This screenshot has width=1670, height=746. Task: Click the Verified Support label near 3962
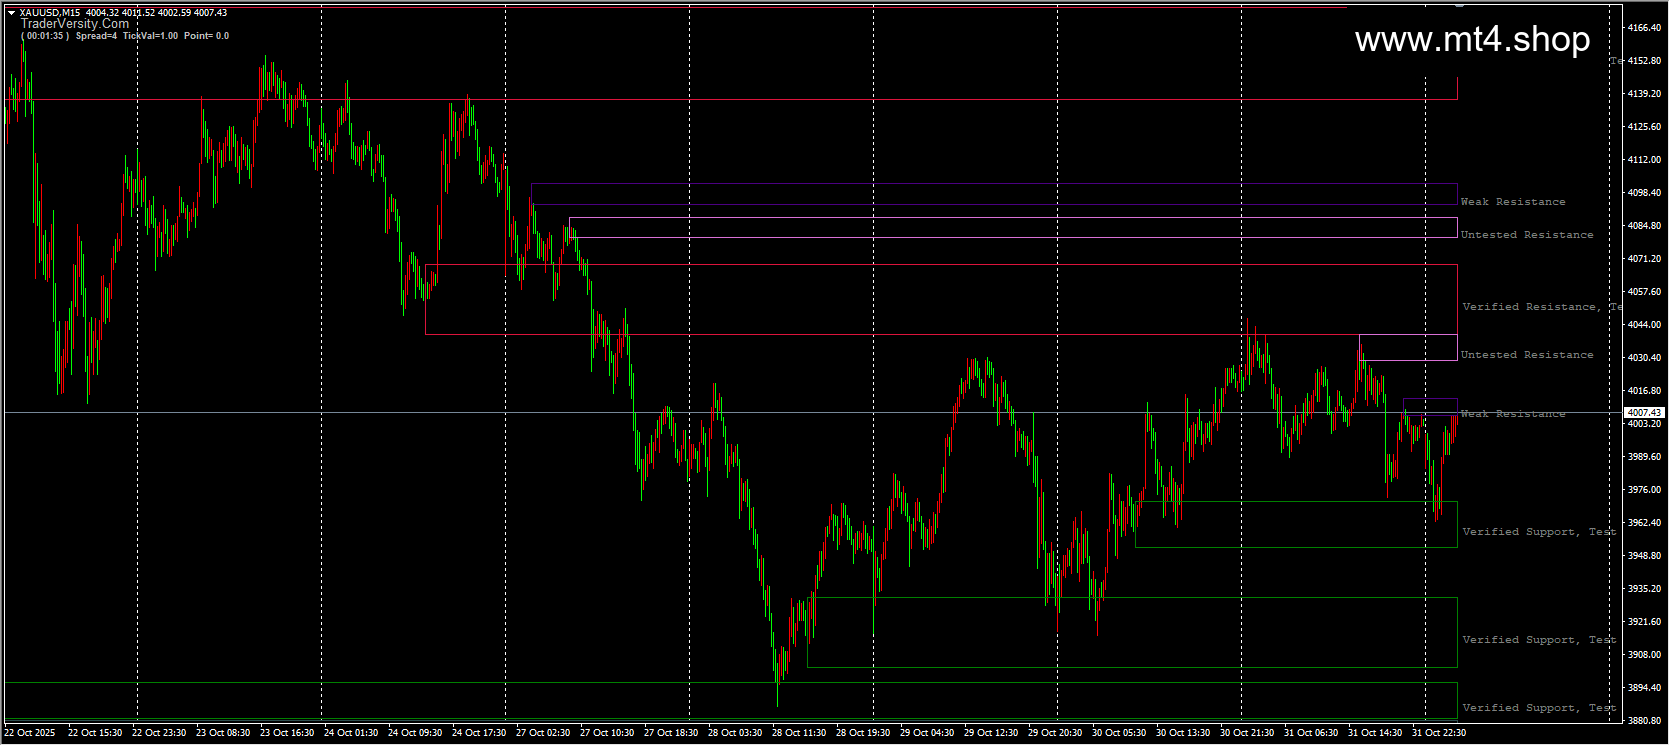point(1539,532)
